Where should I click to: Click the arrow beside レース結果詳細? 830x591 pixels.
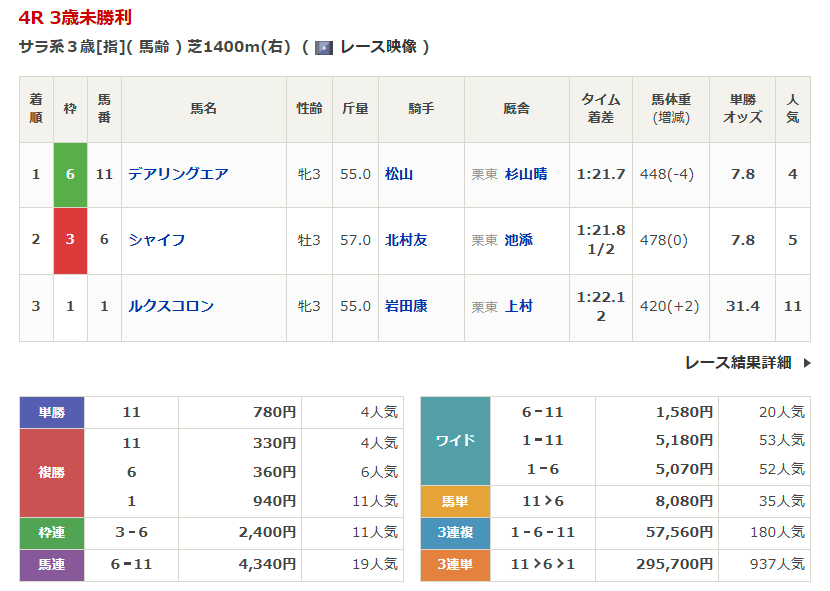click(x=806, y=363)
